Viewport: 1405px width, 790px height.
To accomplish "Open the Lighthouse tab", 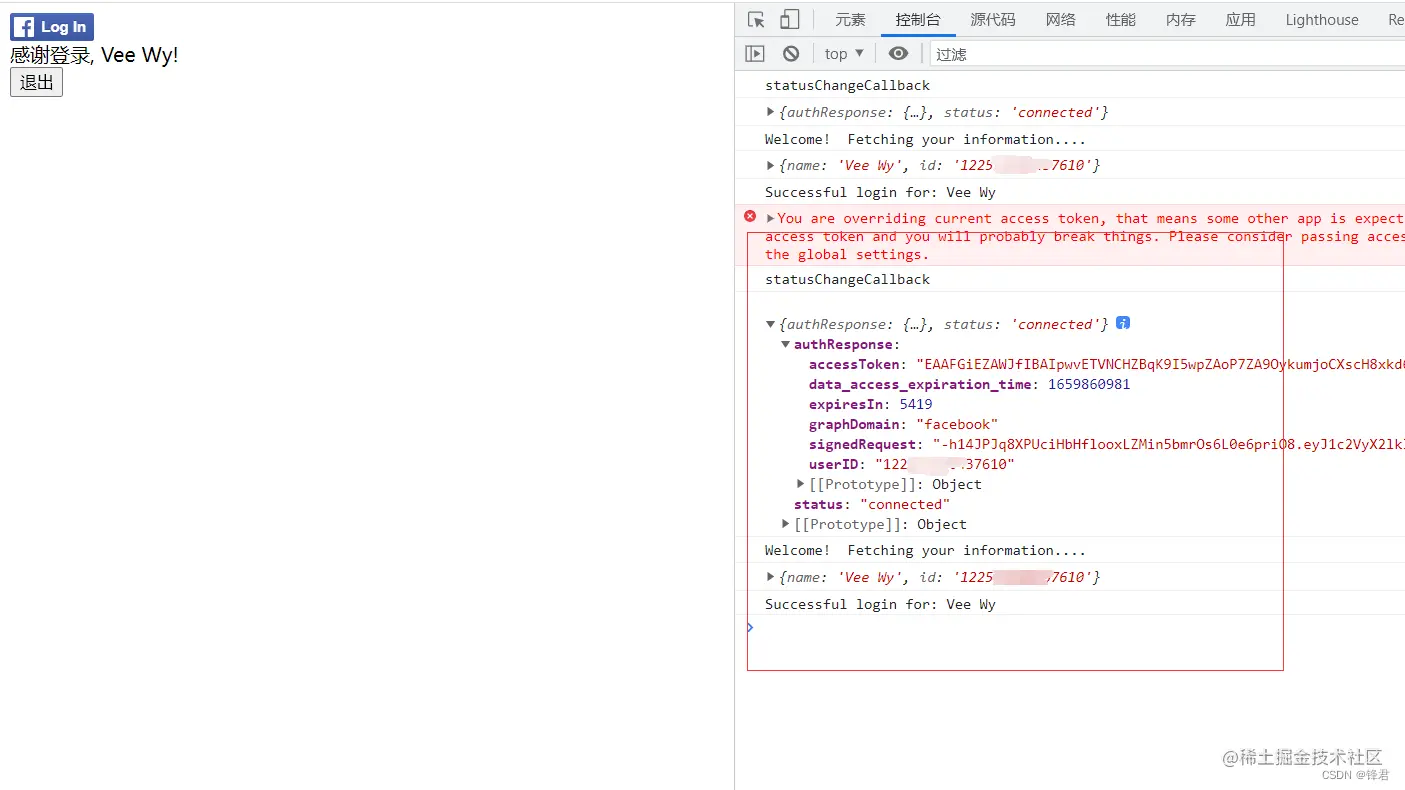I will pyautogui.click(x=1322, y=19).
